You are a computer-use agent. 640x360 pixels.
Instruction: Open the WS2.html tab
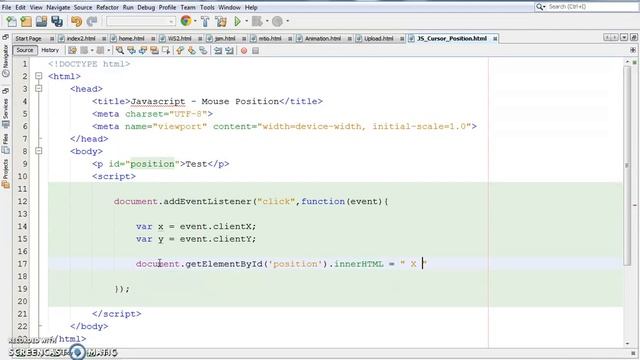click(x=180, y=38)
